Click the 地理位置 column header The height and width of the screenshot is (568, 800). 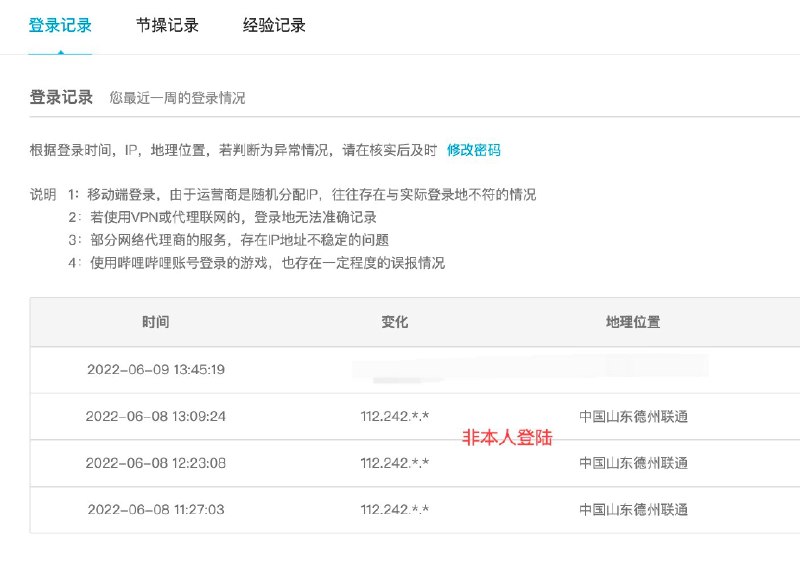tap(633, 322)
